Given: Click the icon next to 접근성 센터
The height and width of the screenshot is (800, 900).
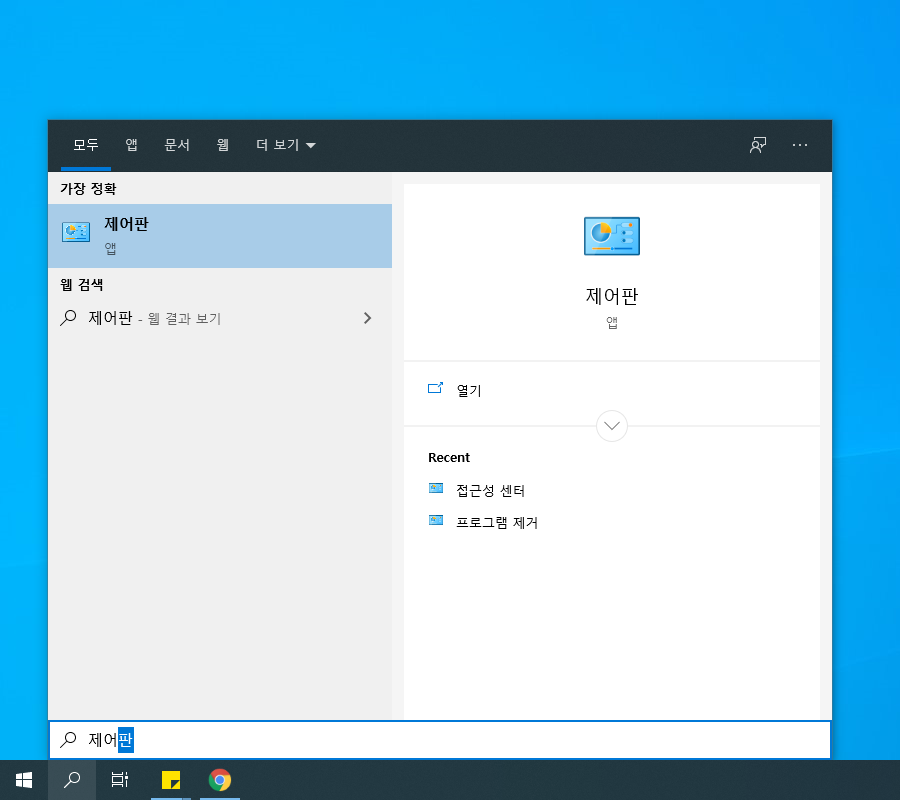Looking at the screenshot, I should coord(436,488).
